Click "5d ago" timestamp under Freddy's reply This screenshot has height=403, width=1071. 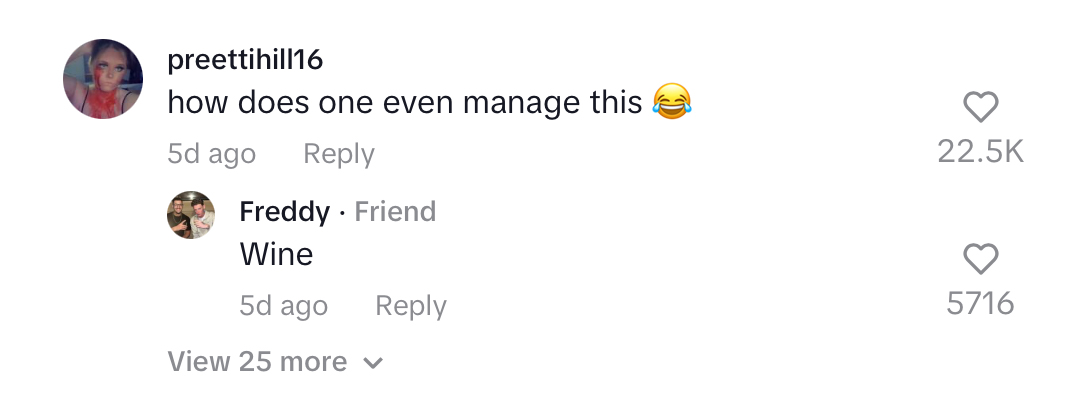click(x=283, y=306)
